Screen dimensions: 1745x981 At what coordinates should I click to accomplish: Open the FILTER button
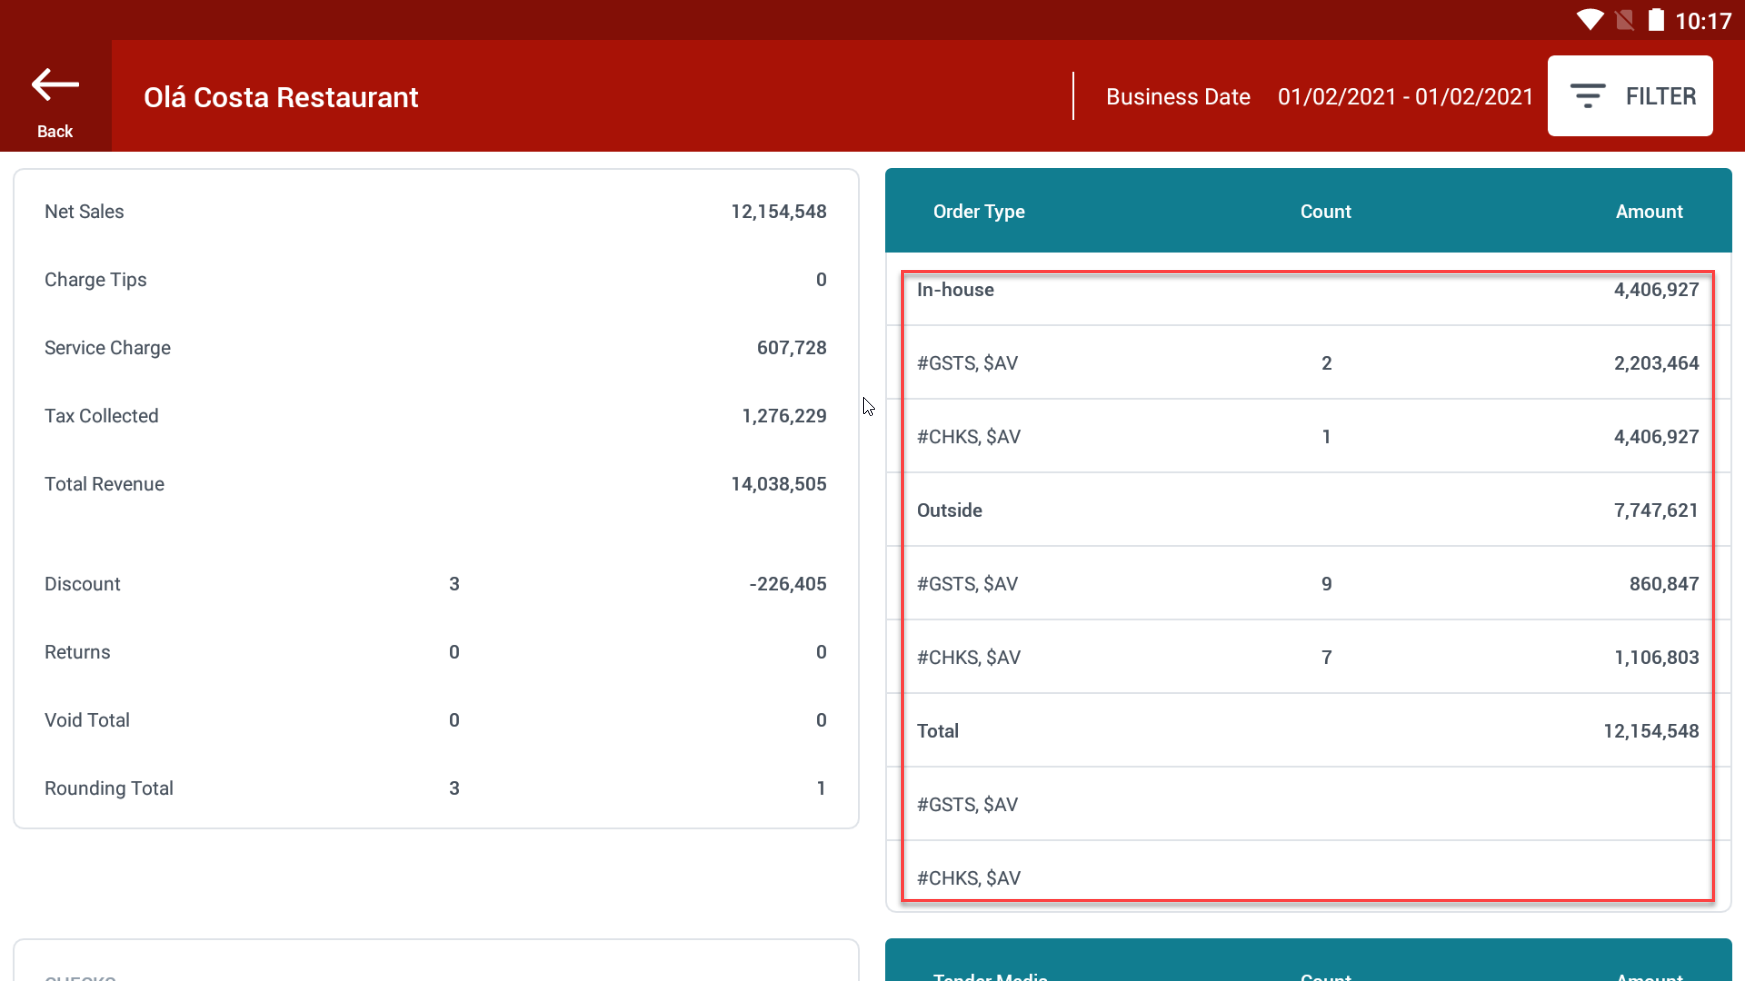[x=1629, y=96]
